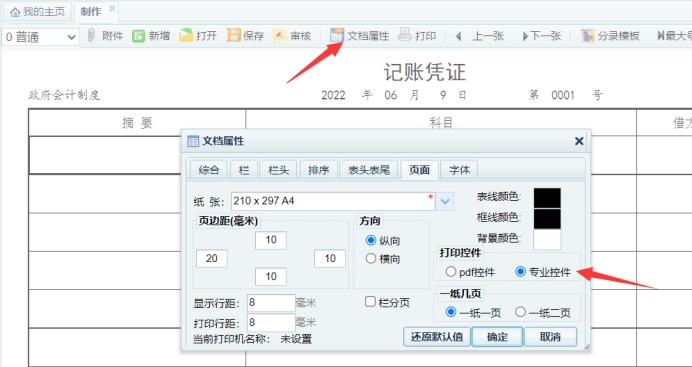Click the 文档属性 dialog title icon
Viewport: 692px width, 367px height.
pos(193,141)
